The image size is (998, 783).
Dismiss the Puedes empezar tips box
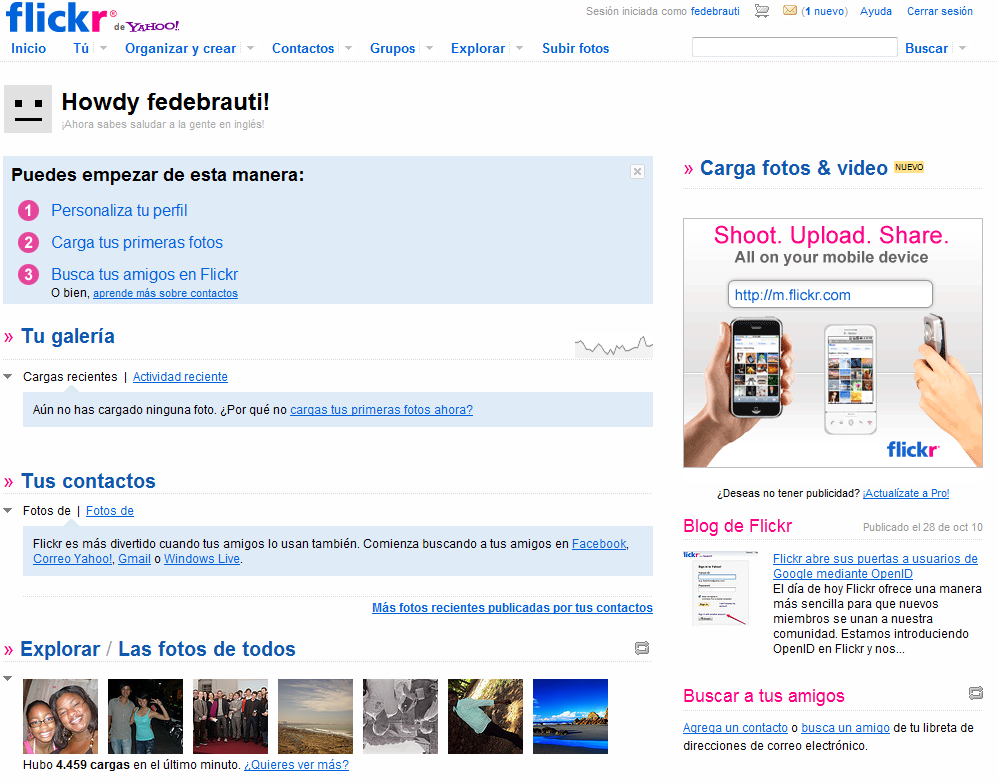pyautogui.click(x=637, y=171)
